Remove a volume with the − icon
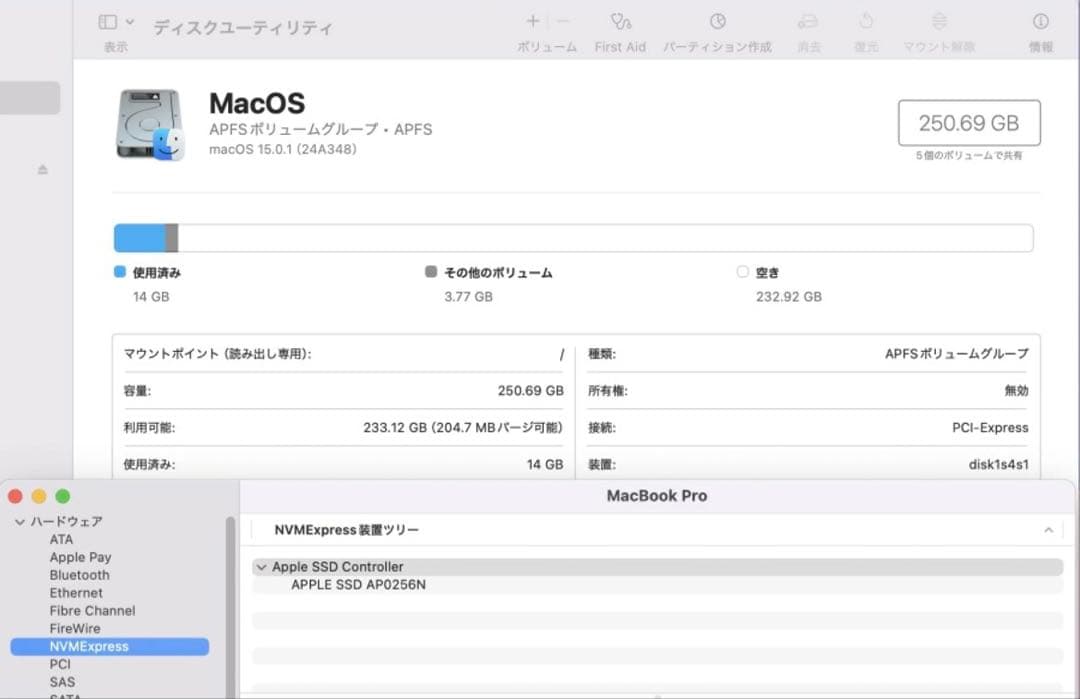This screenshot has width=1080, height=699. (562, 19)
